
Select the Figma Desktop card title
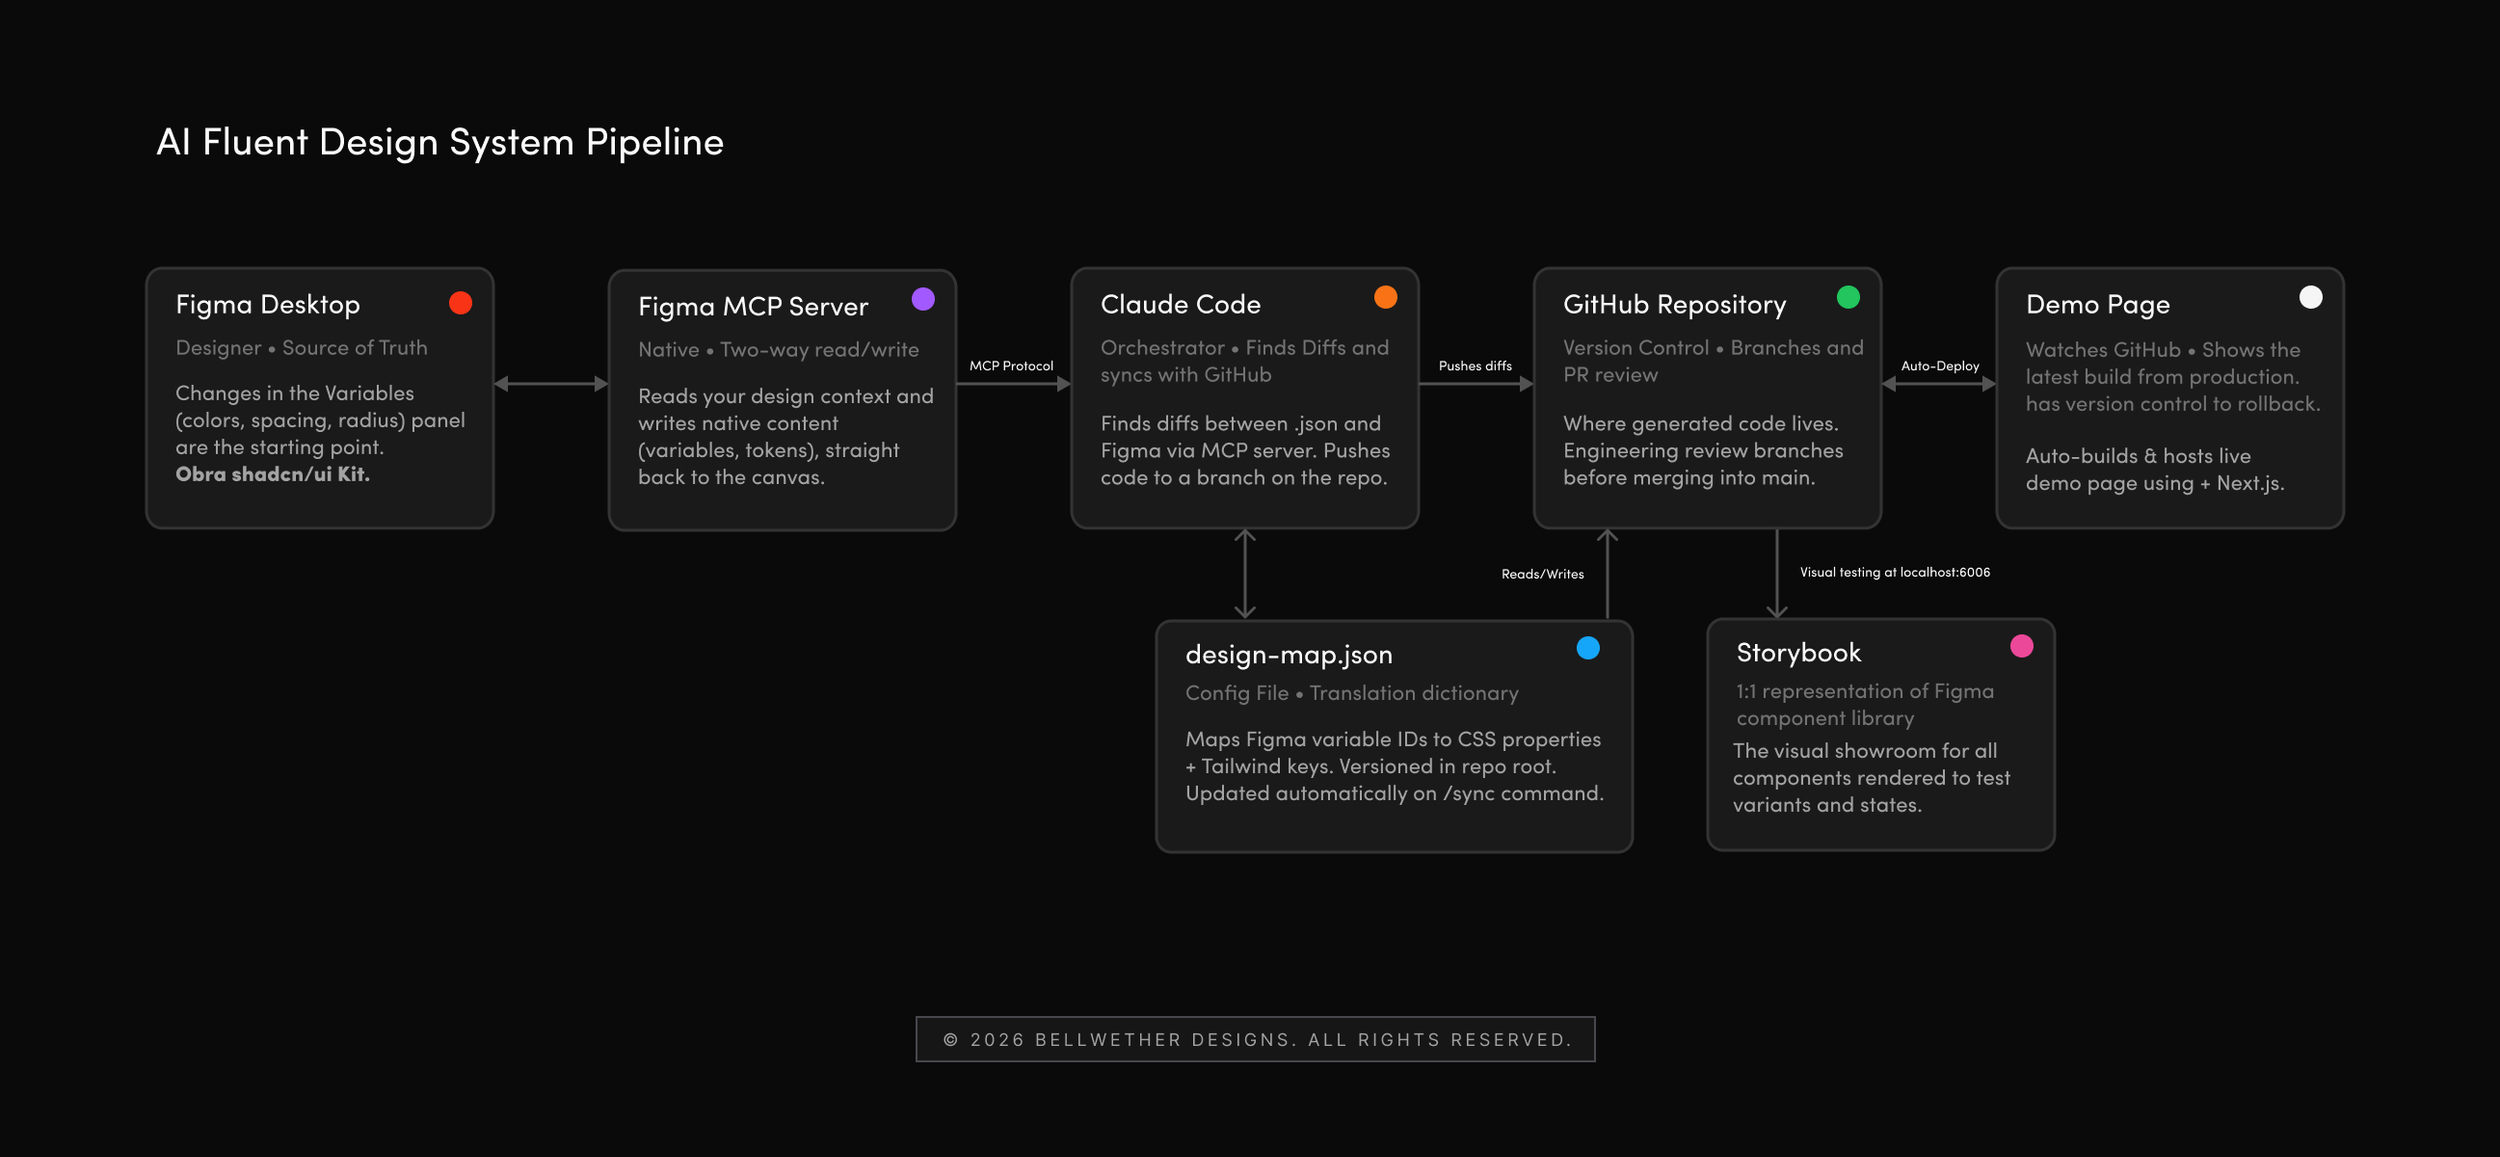(x=268, y=304)
